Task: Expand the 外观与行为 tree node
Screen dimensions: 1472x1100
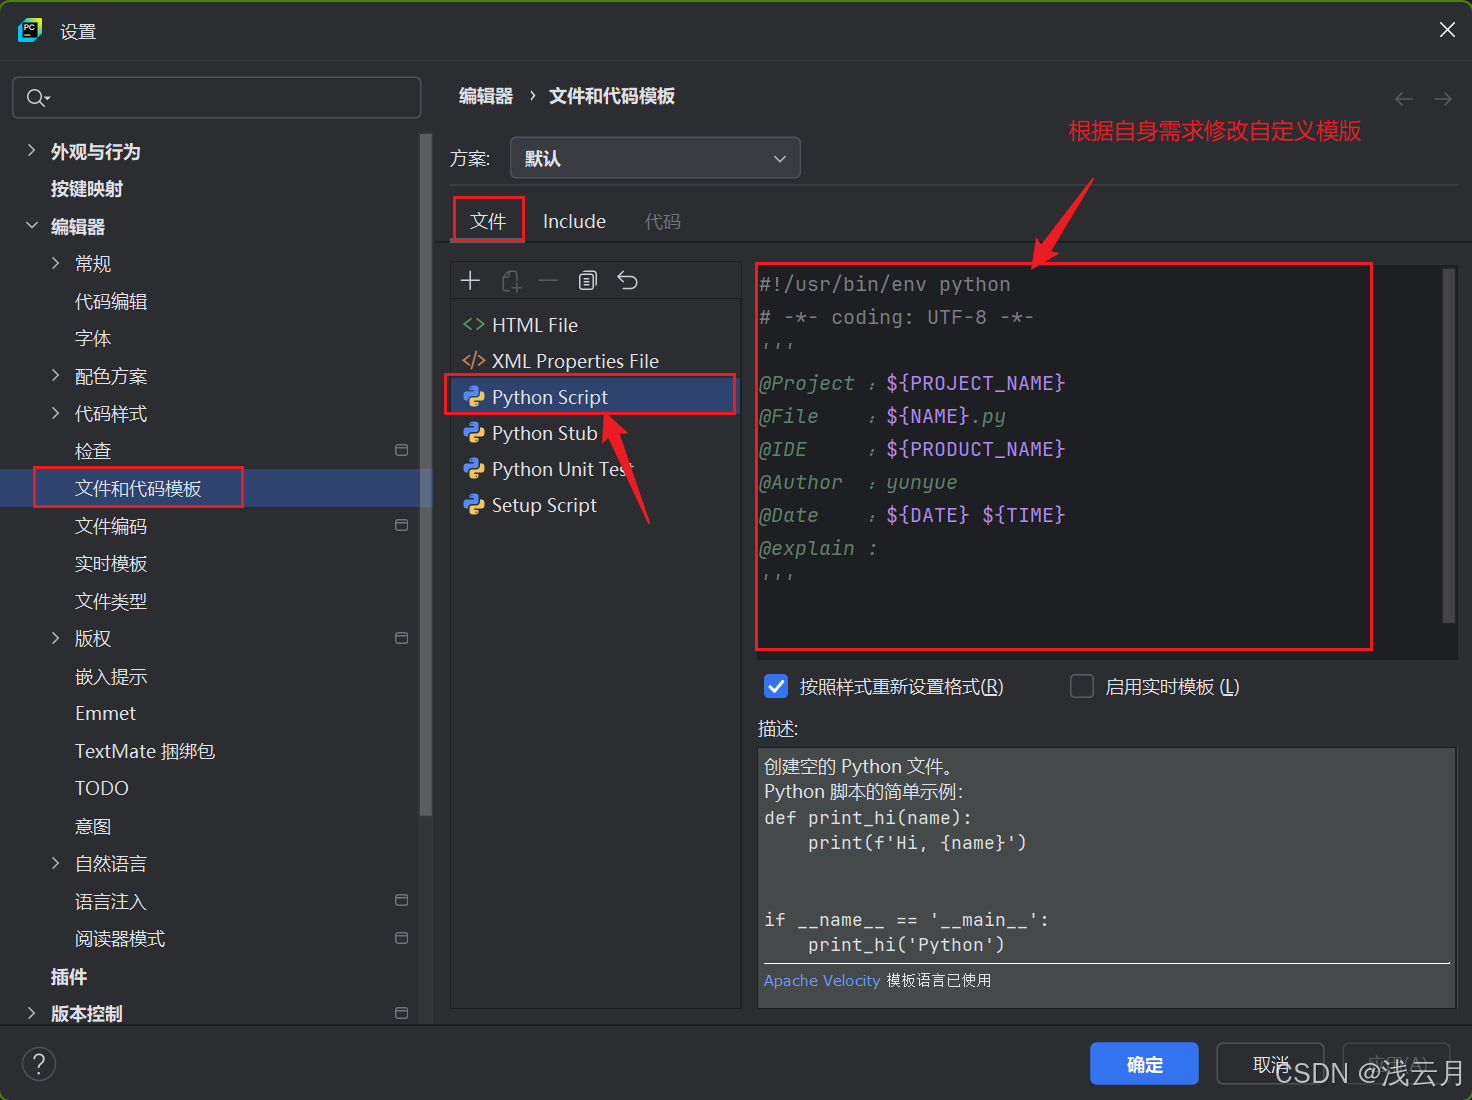Action: coord(31,151)
